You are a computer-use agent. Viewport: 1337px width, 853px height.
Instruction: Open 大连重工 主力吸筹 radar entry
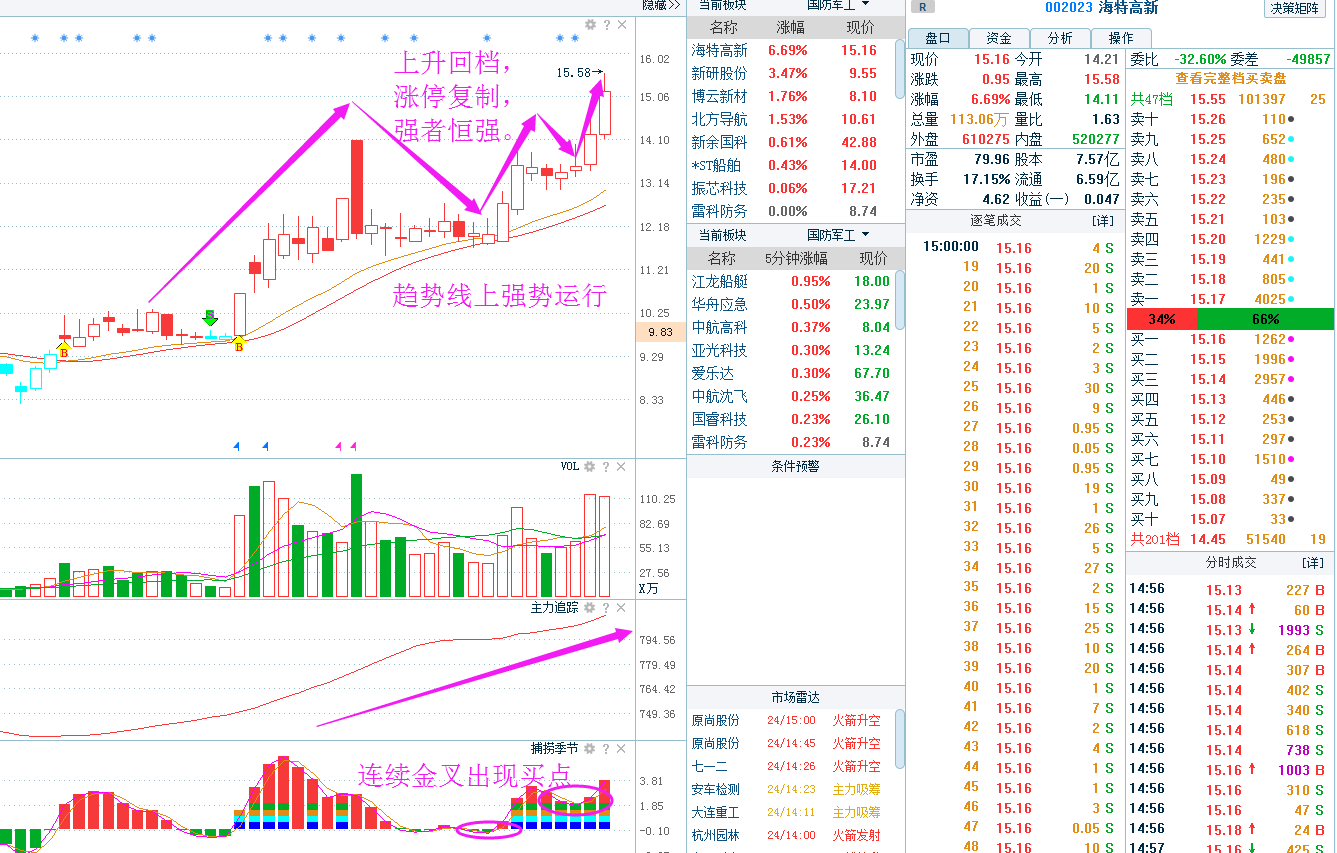click(x=790, y=812)
